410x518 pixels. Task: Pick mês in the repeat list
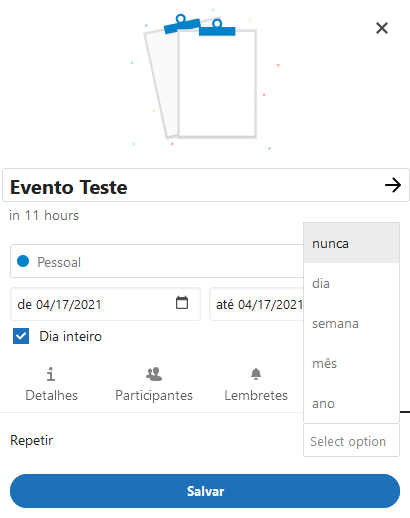(x=351, y=363)
